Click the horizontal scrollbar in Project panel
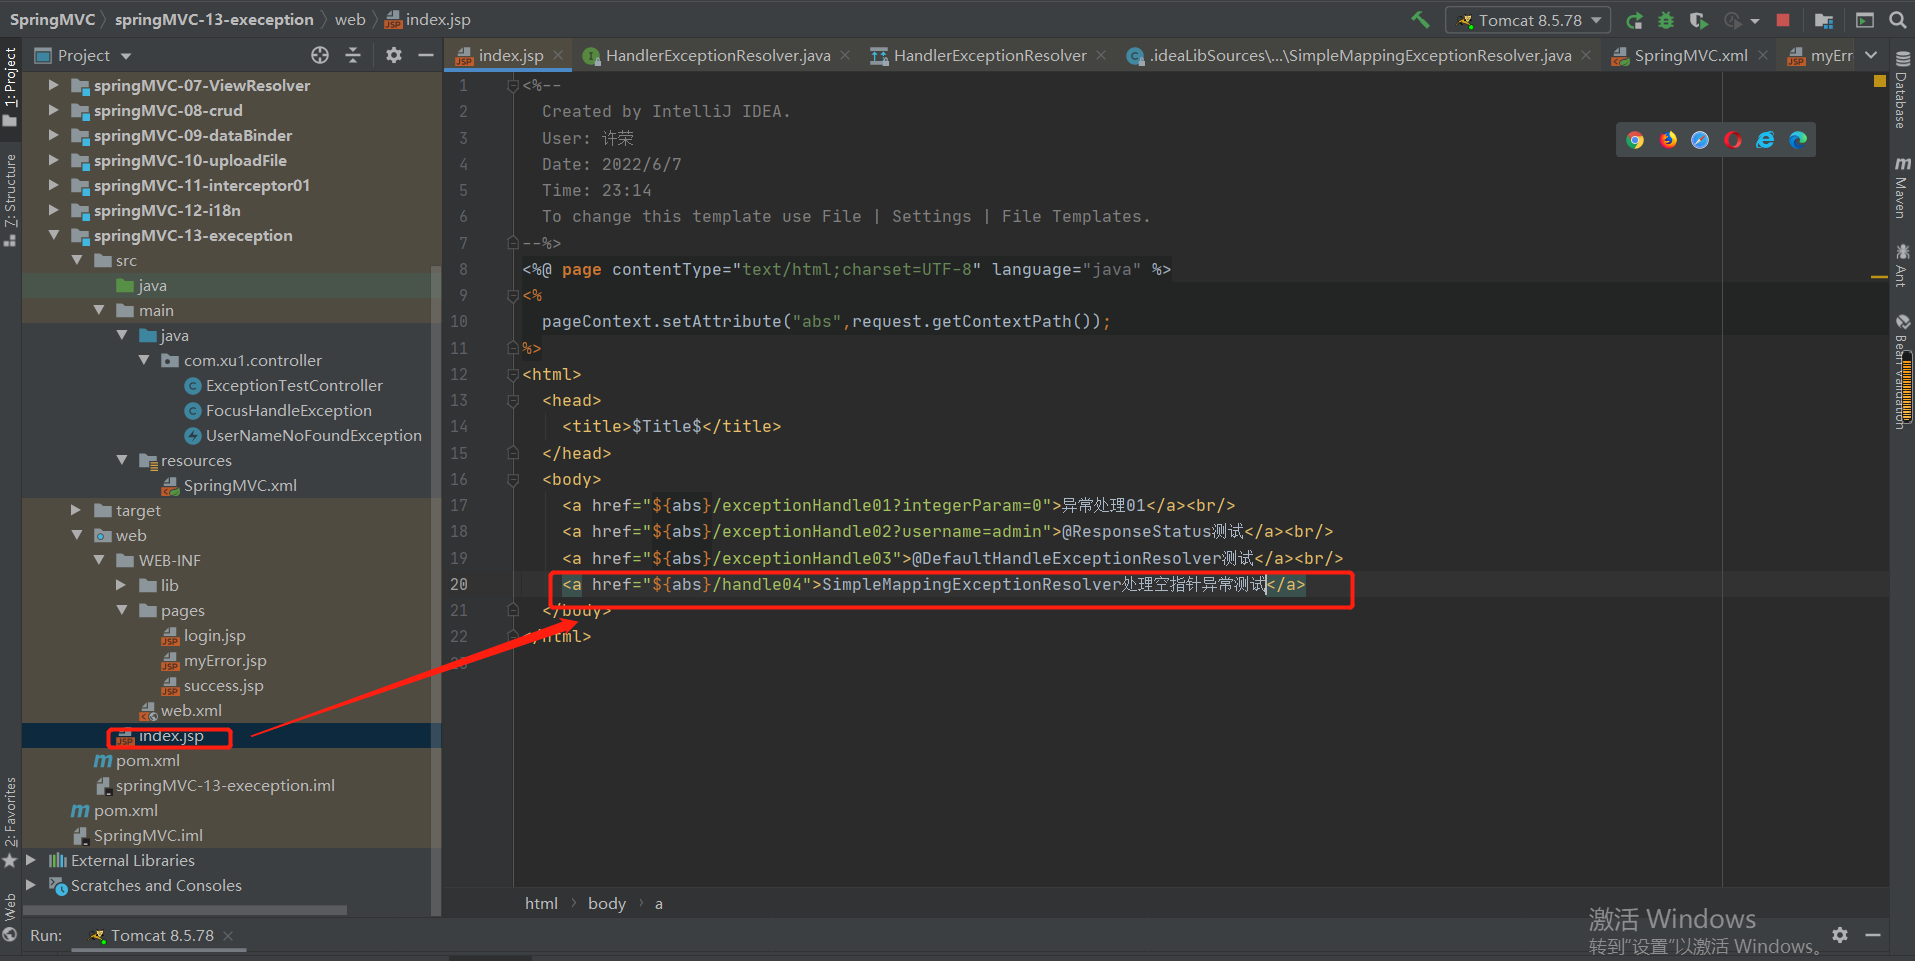 pos(185,910)
